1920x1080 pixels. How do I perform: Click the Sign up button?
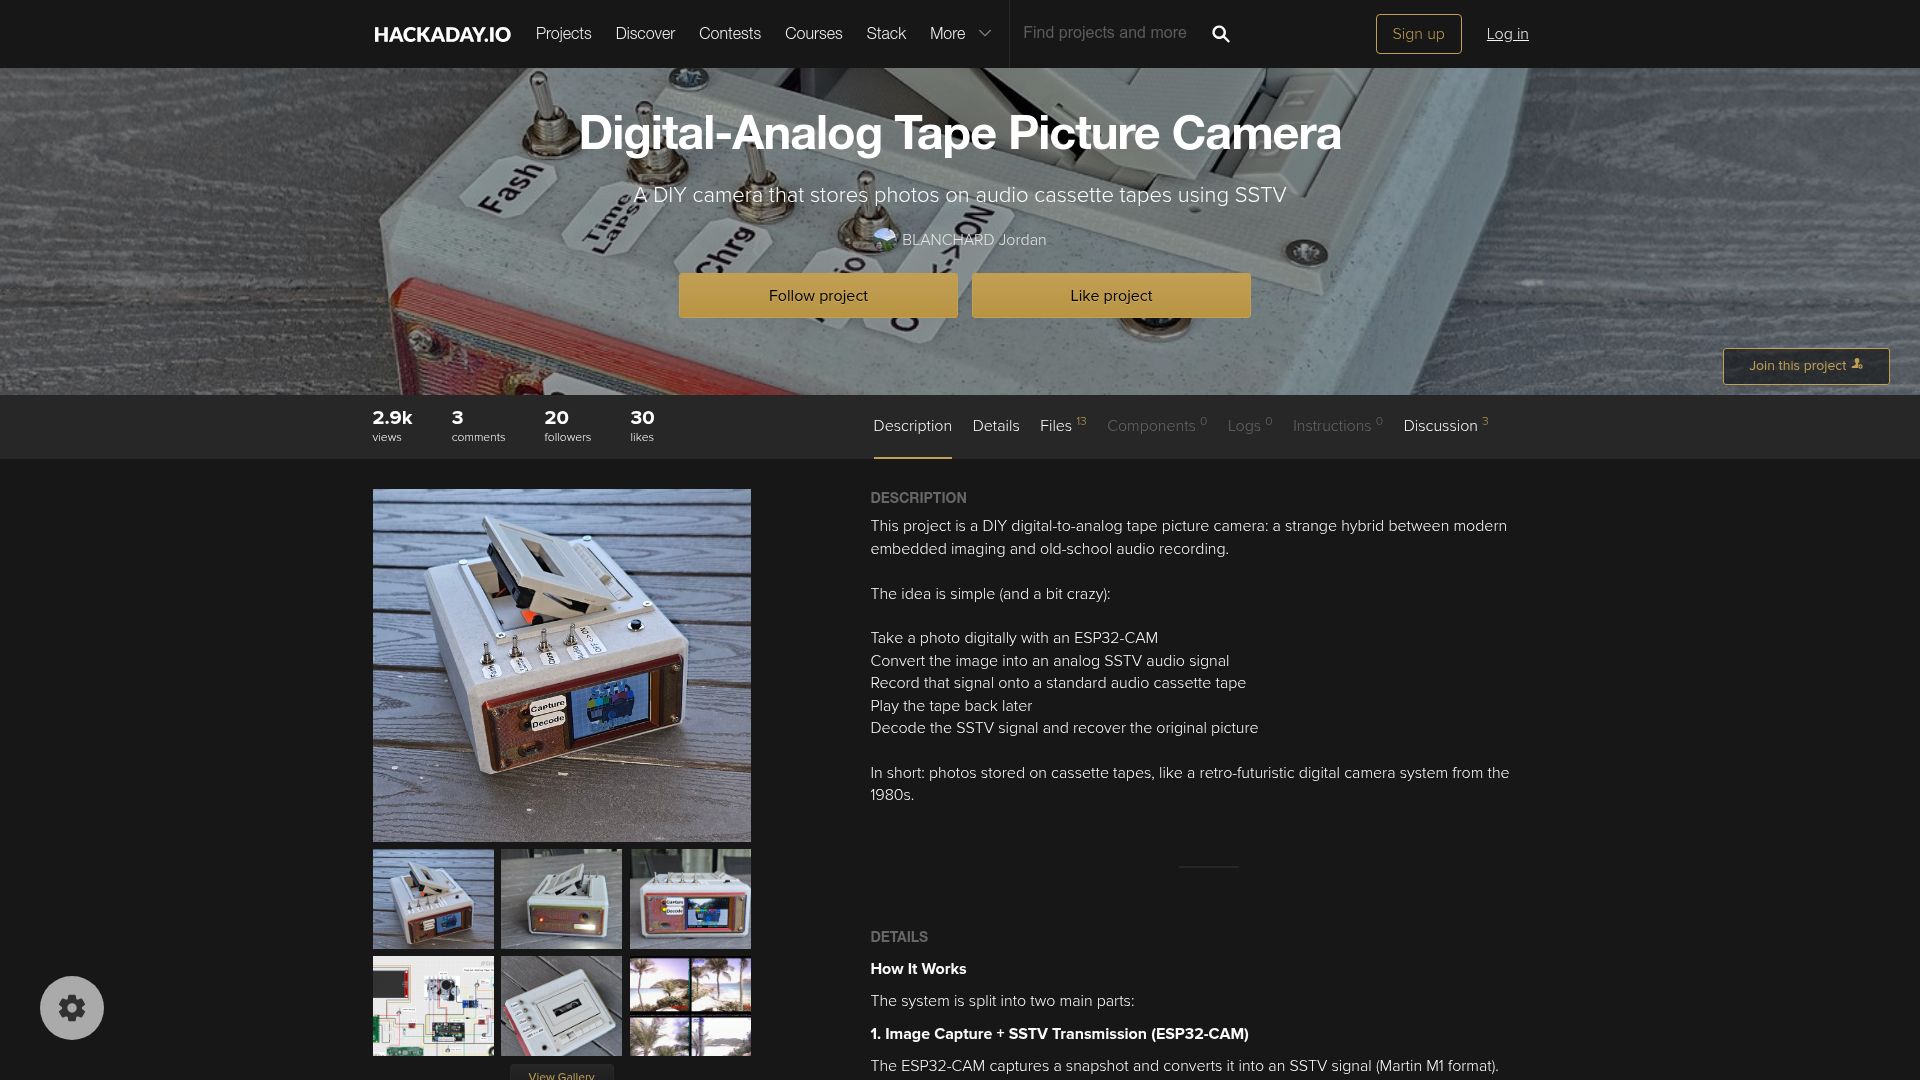1418,34
